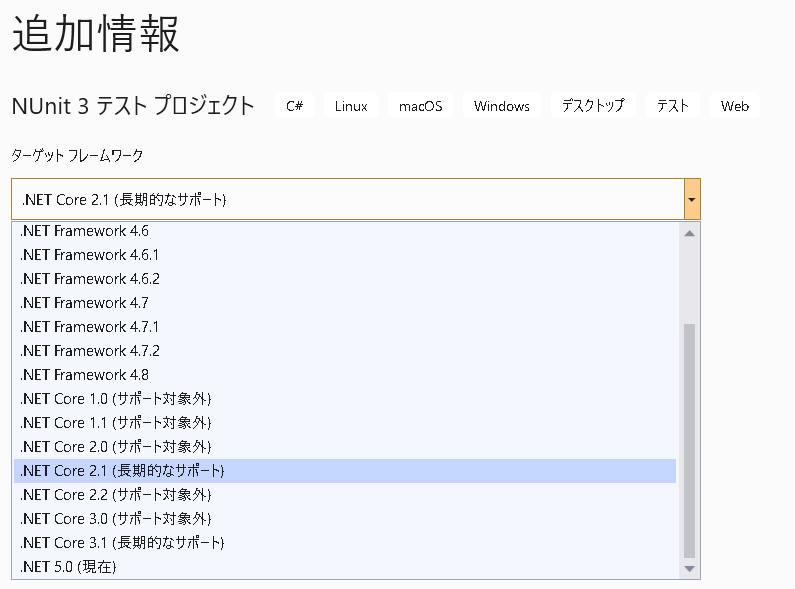Click the デスクトップ tag

[x=593, y=106]
